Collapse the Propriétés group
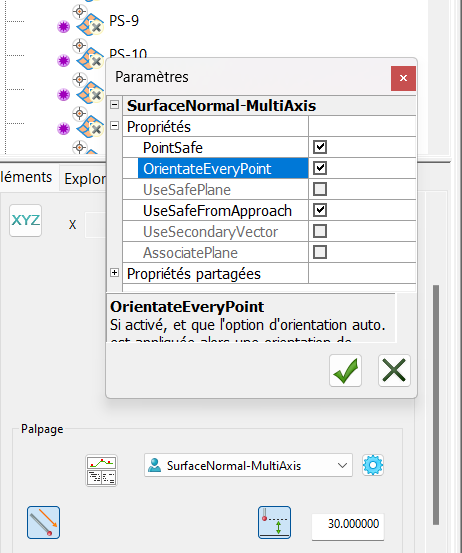This screenshot has width=462, height=553. click(114, 126)
